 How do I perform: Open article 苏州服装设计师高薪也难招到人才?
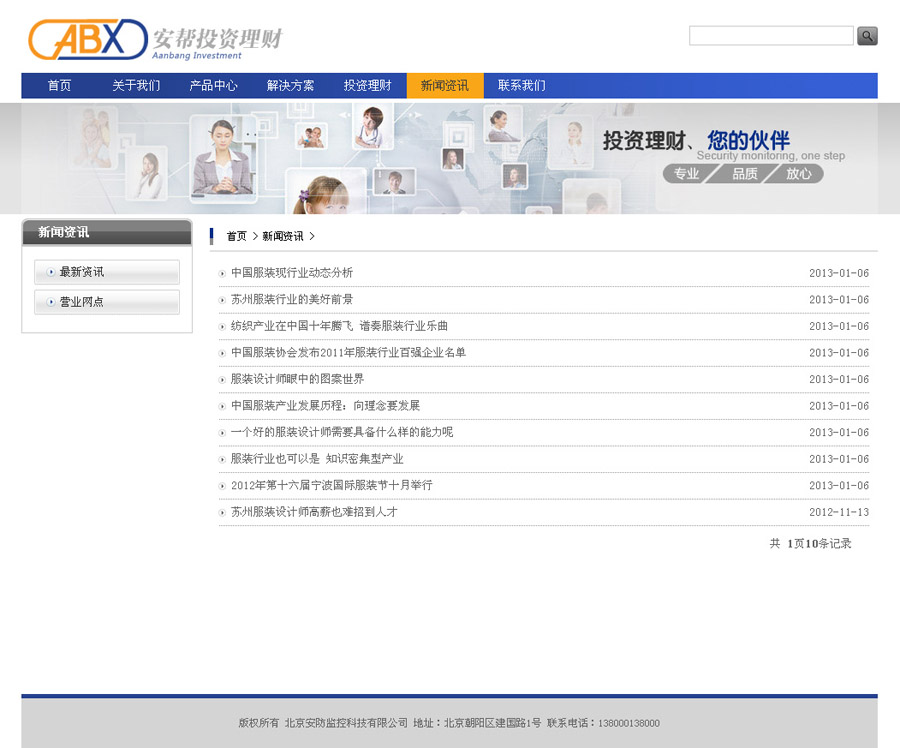314,511
